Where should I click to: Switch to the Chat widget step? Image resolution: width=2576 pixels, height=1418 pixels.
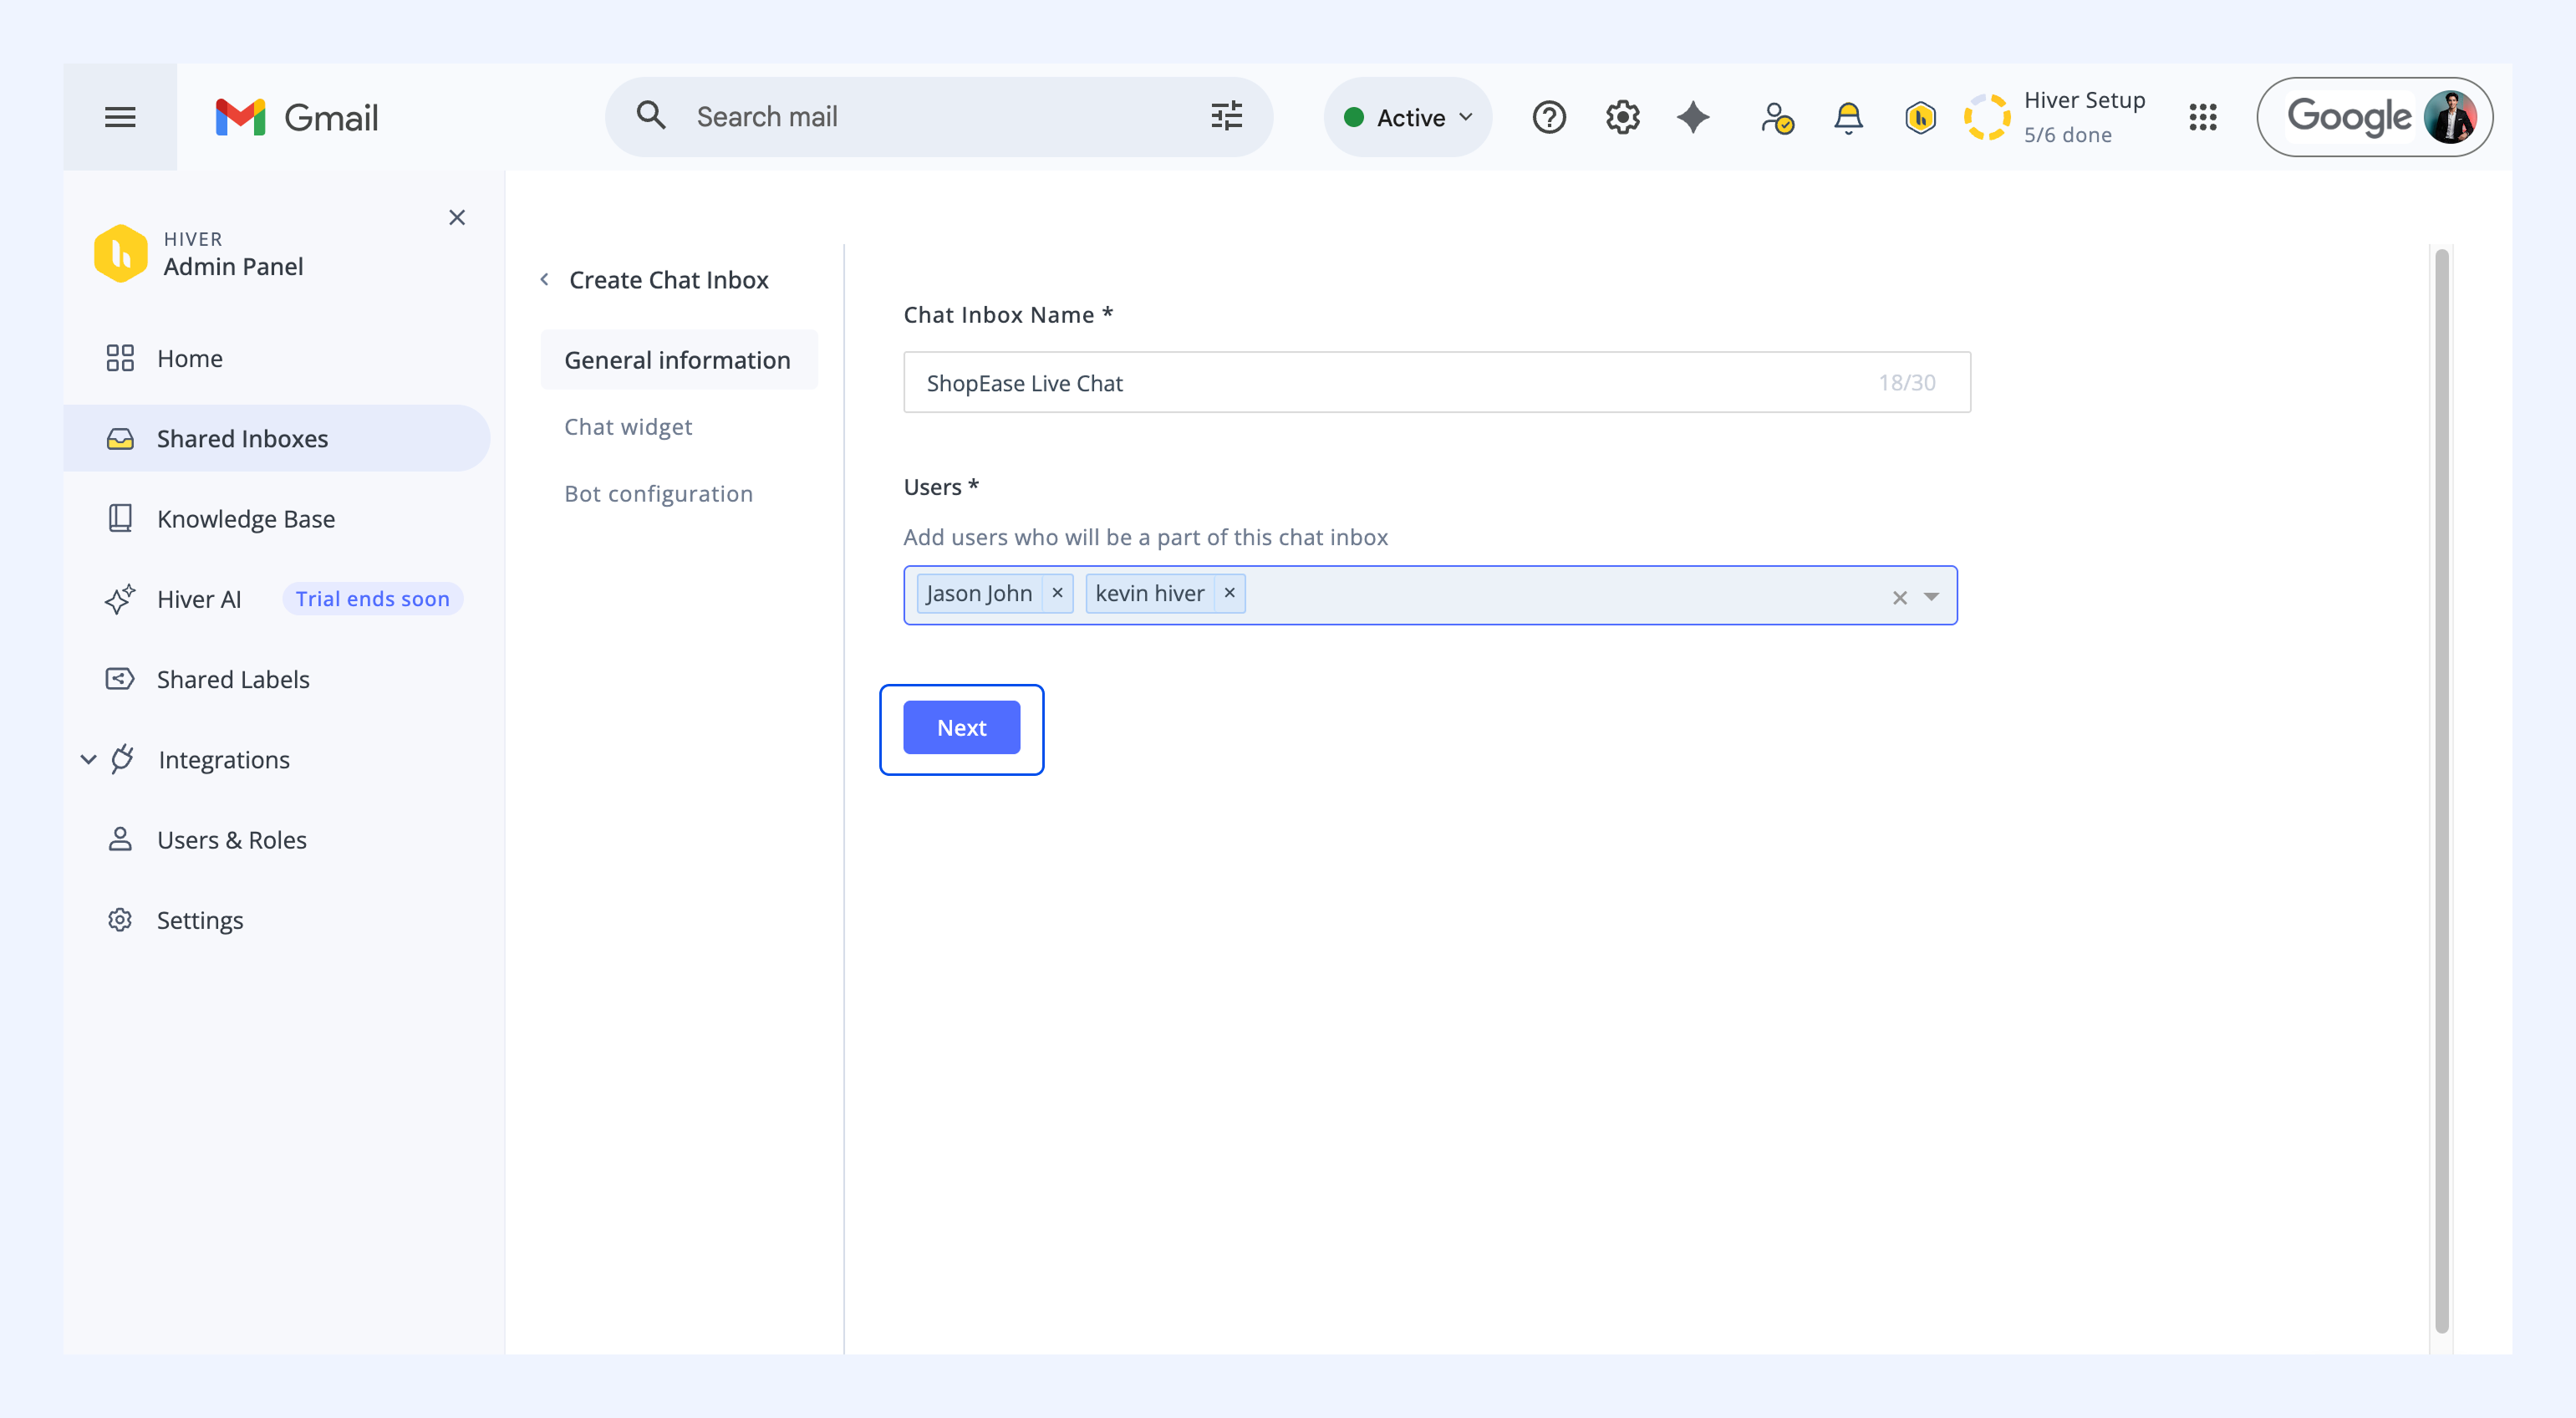point(628,427)
